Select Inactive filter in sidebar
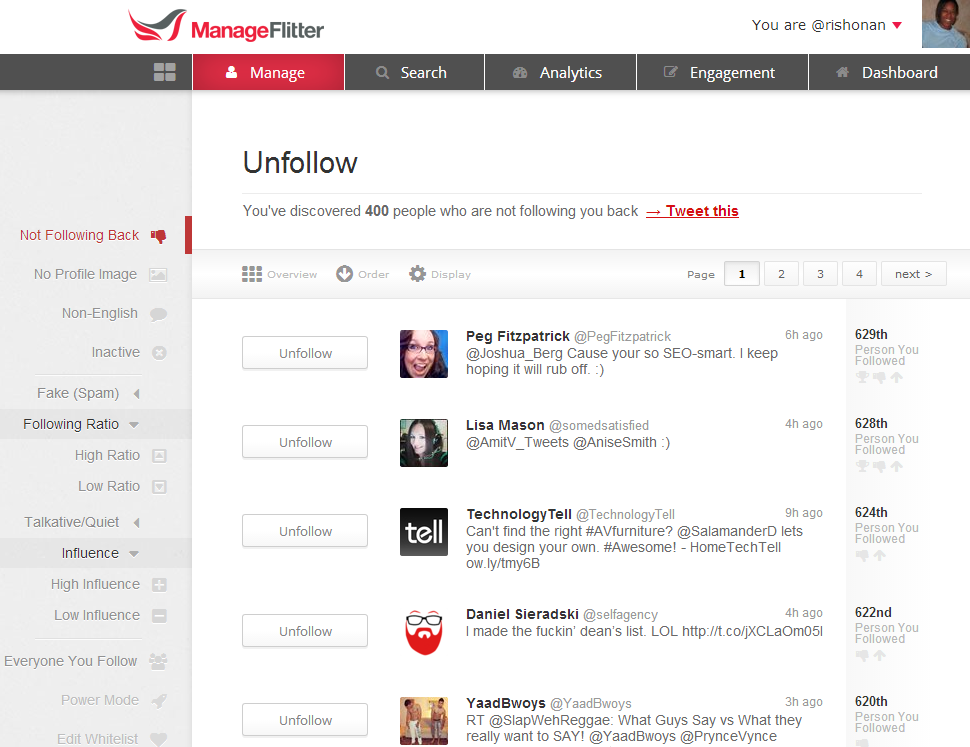Viewport: 970px width, 747px height. coord(116,352)
